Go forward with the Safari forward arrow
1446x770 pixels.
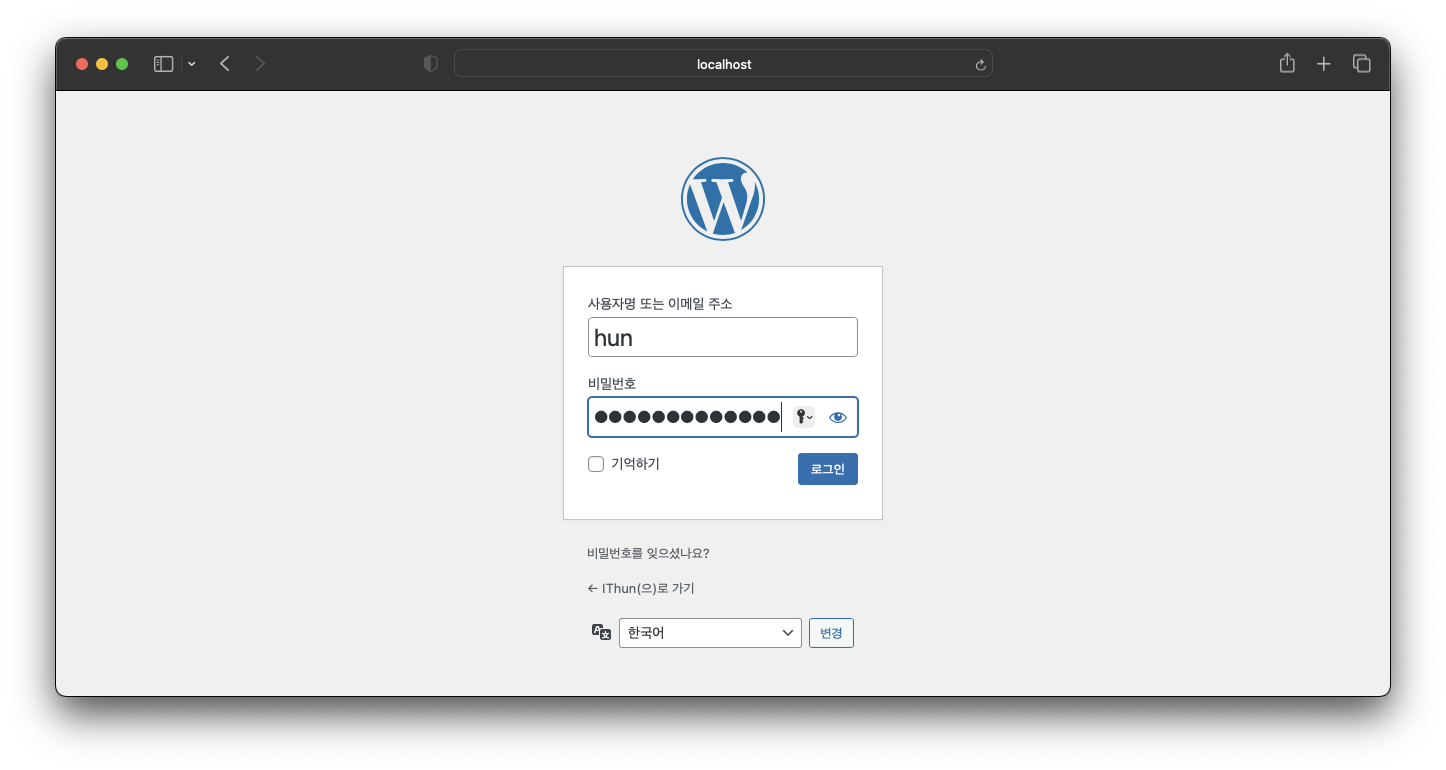click(260, 64)
